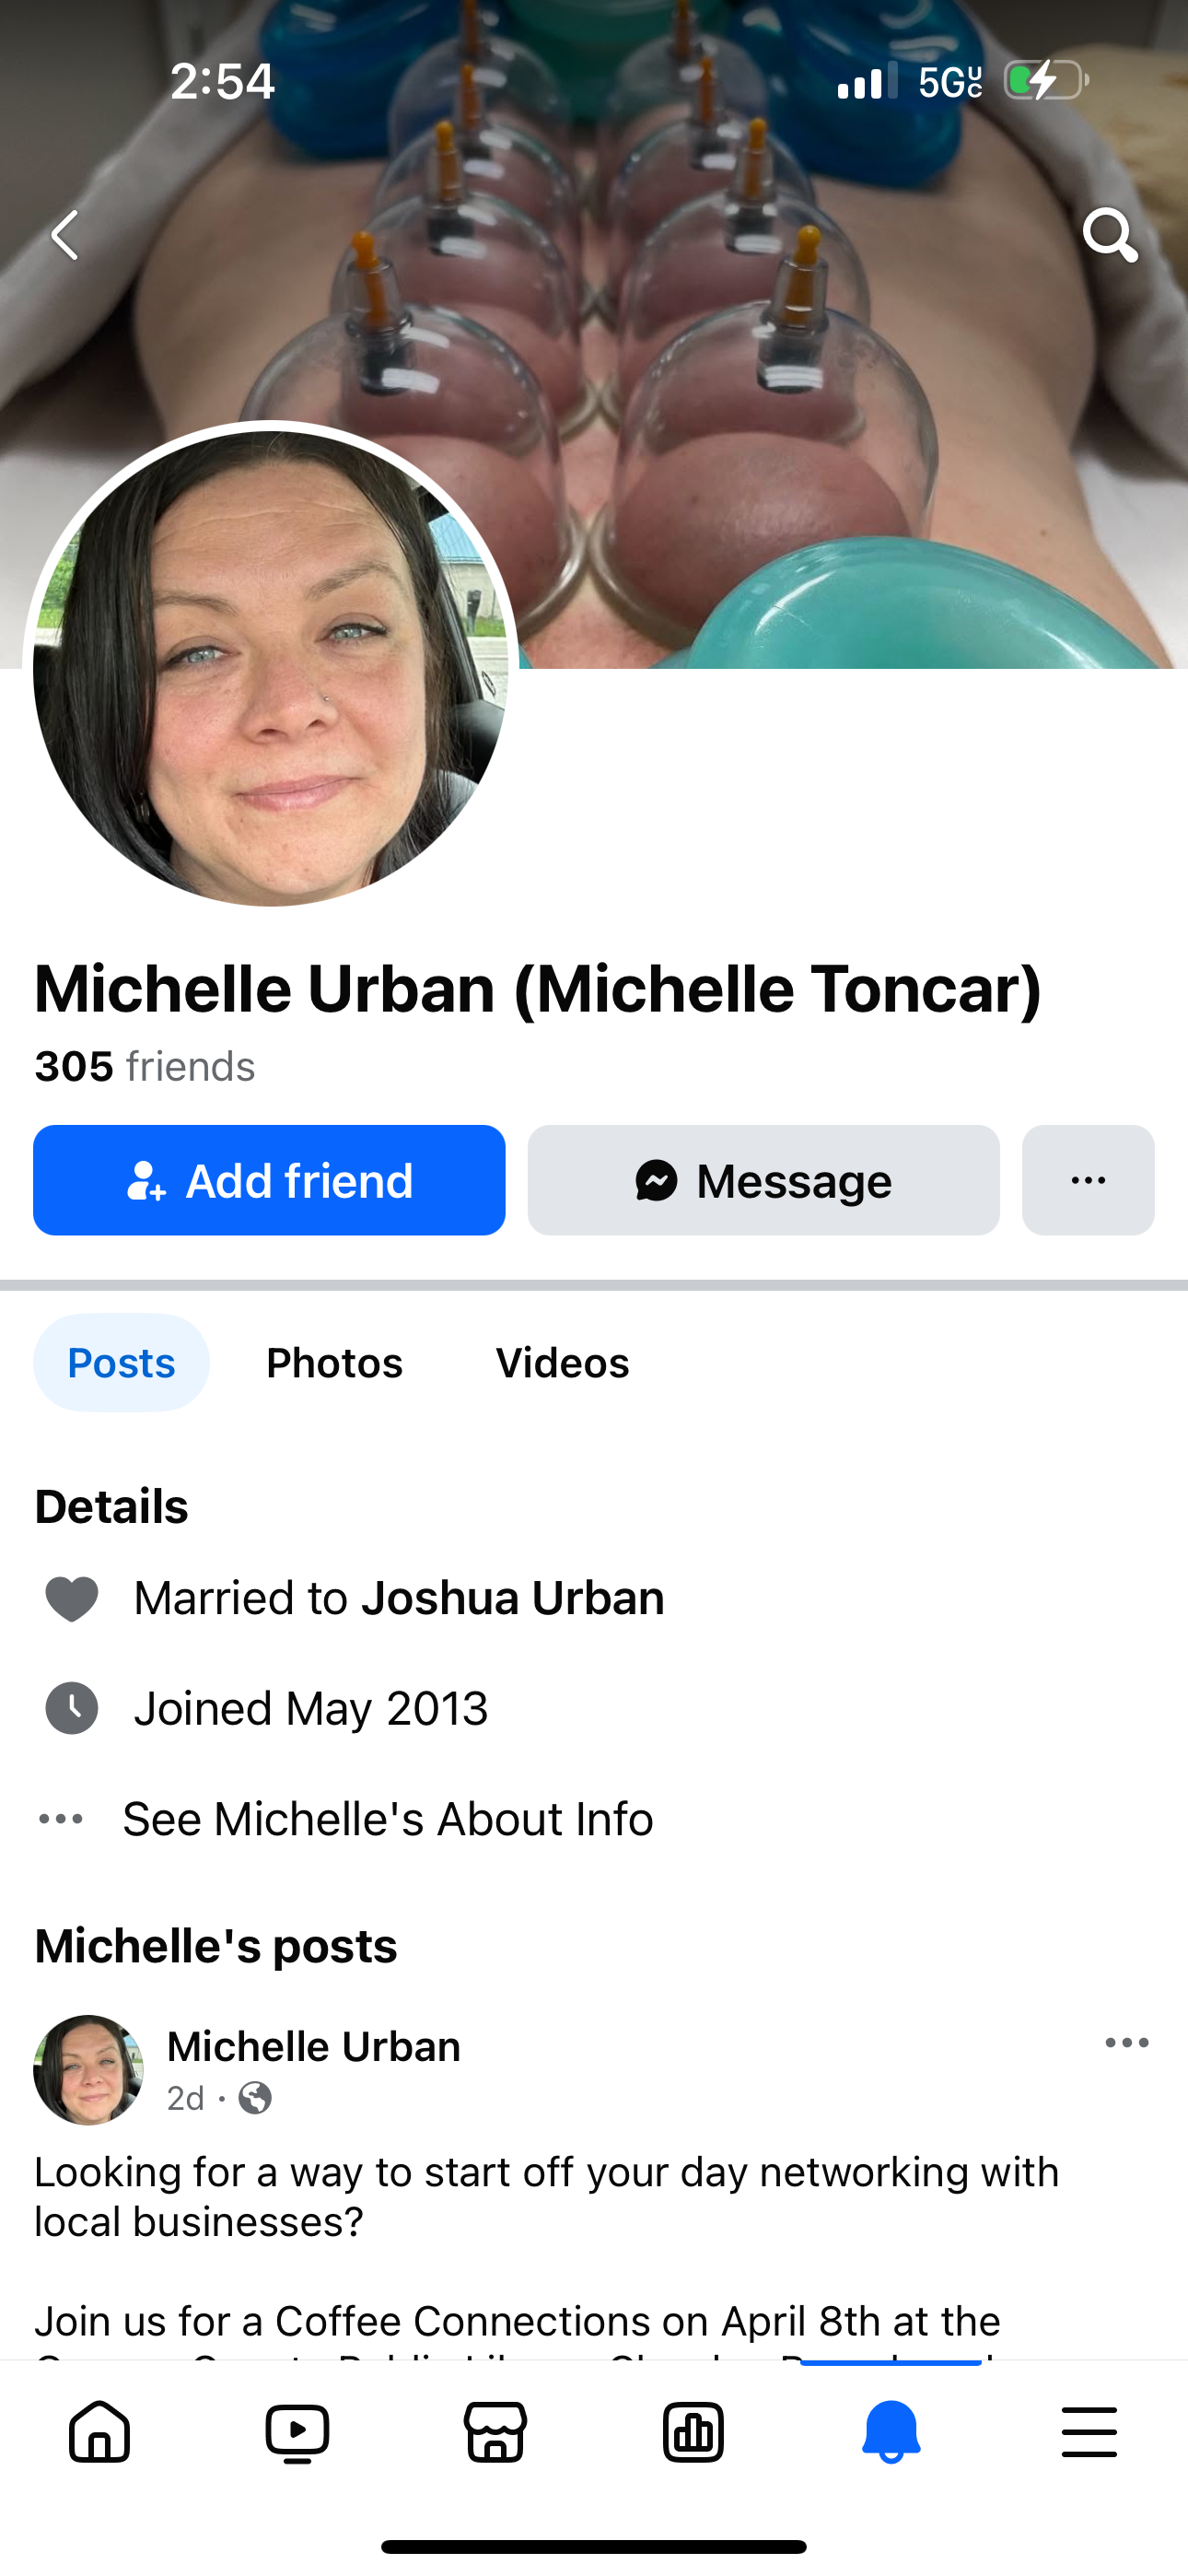This screenshot has width=1188, height=2576.
Task: Tap the 305 friends count
Action: pyautogui.click(x=145, y=1066)
